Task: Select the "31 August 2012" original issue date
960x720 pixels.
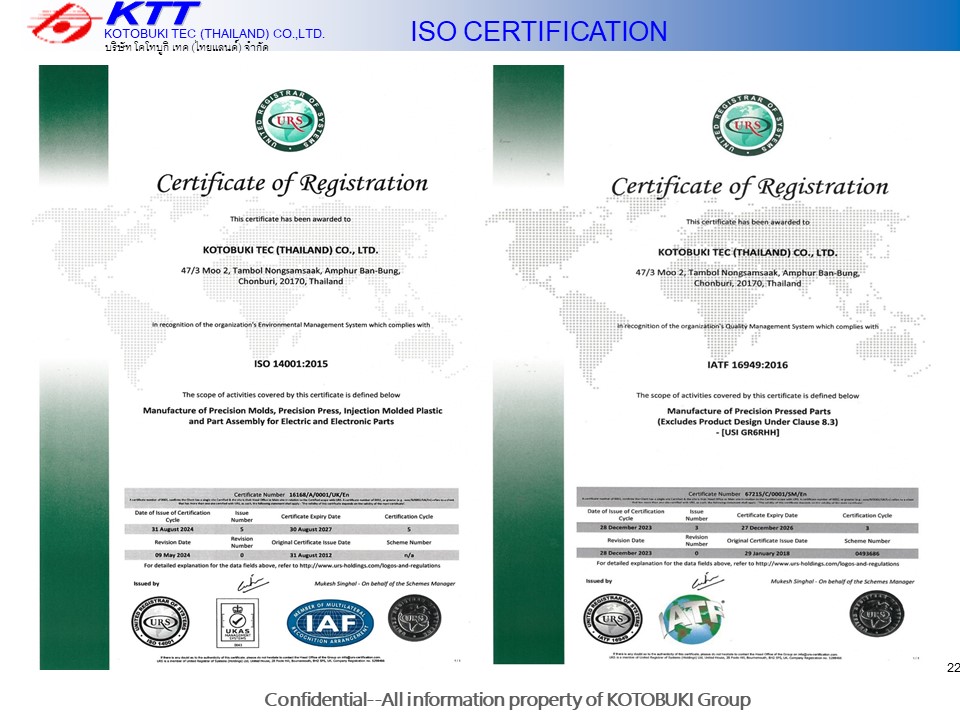Action: [310, 555]
